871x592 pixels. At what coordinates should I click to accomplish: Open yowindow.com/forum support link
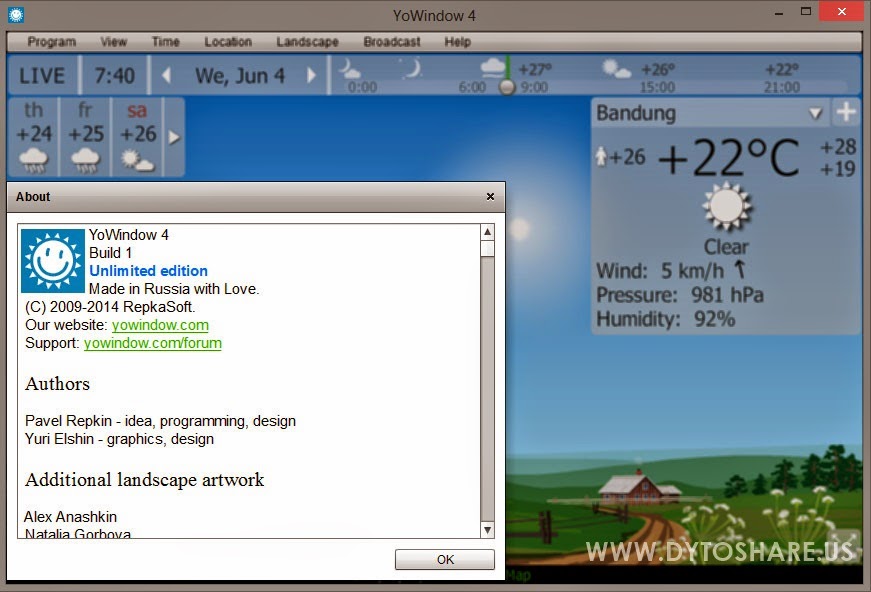pyautogui.click(x=153, y=343)
